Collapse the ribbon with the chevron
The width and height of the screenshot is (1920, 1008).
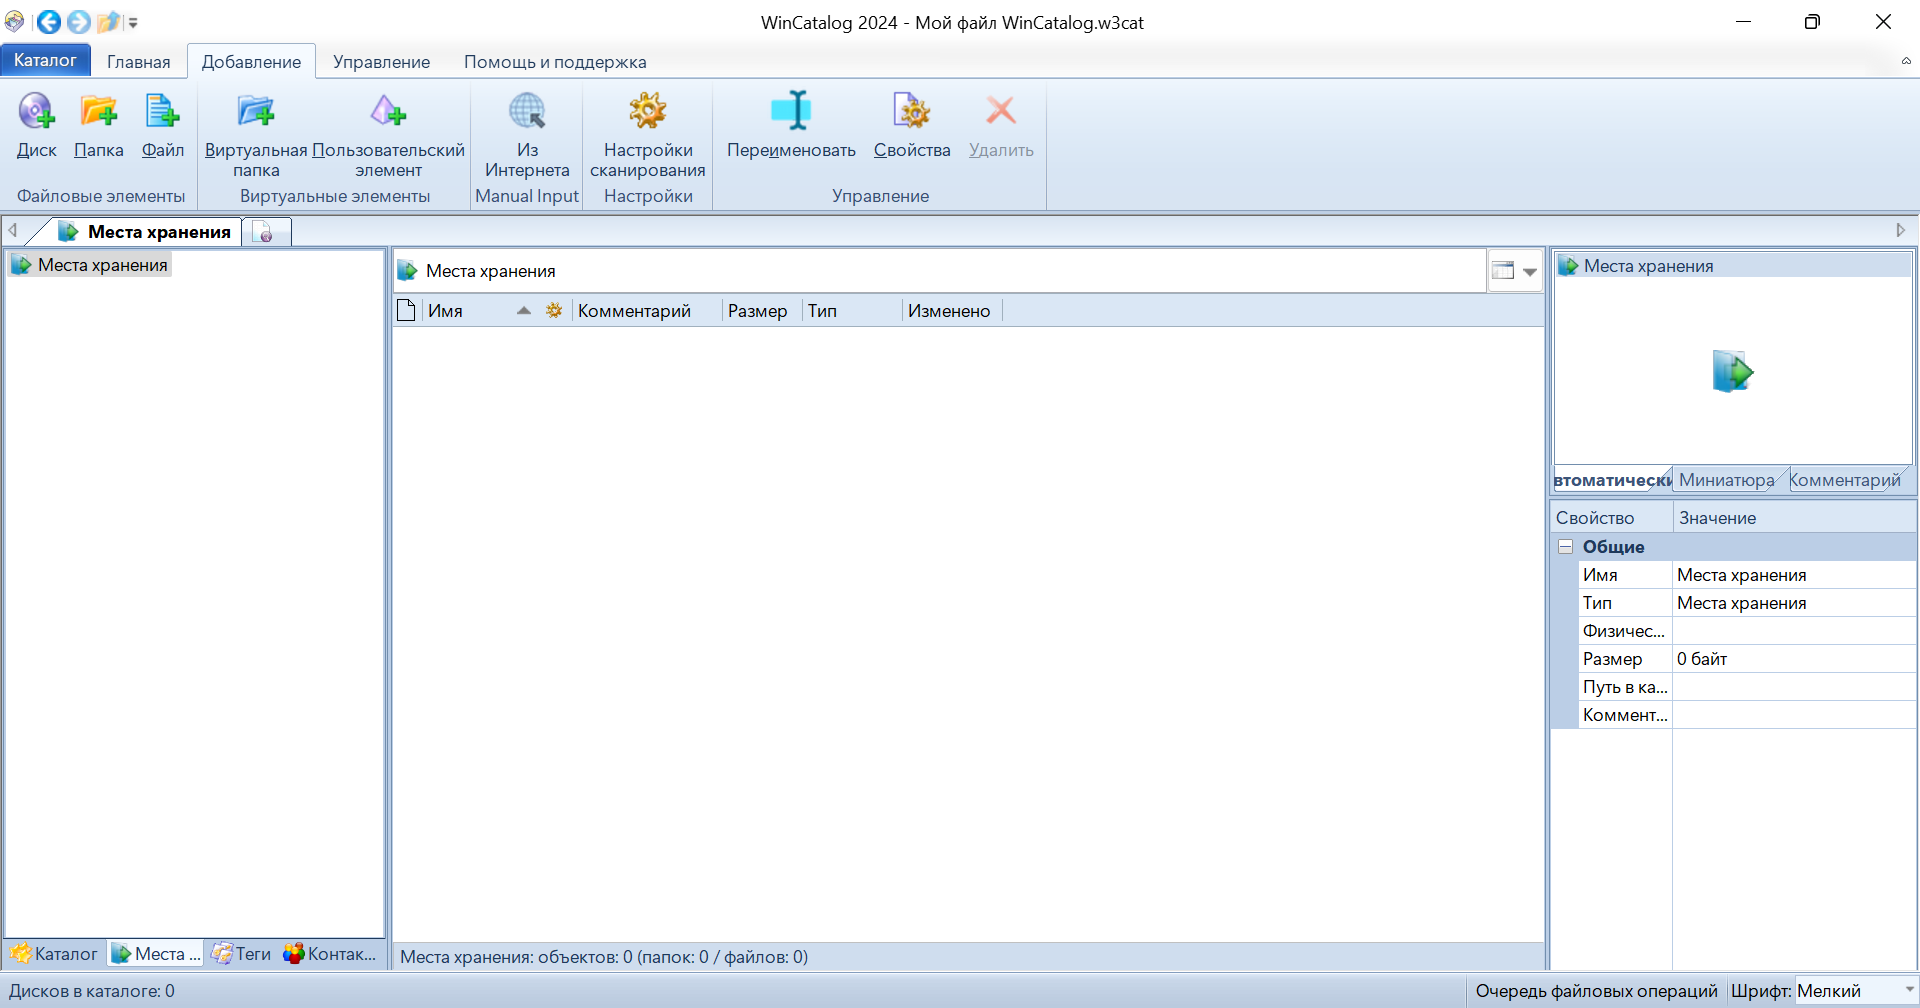click(x=1906, y=61)
